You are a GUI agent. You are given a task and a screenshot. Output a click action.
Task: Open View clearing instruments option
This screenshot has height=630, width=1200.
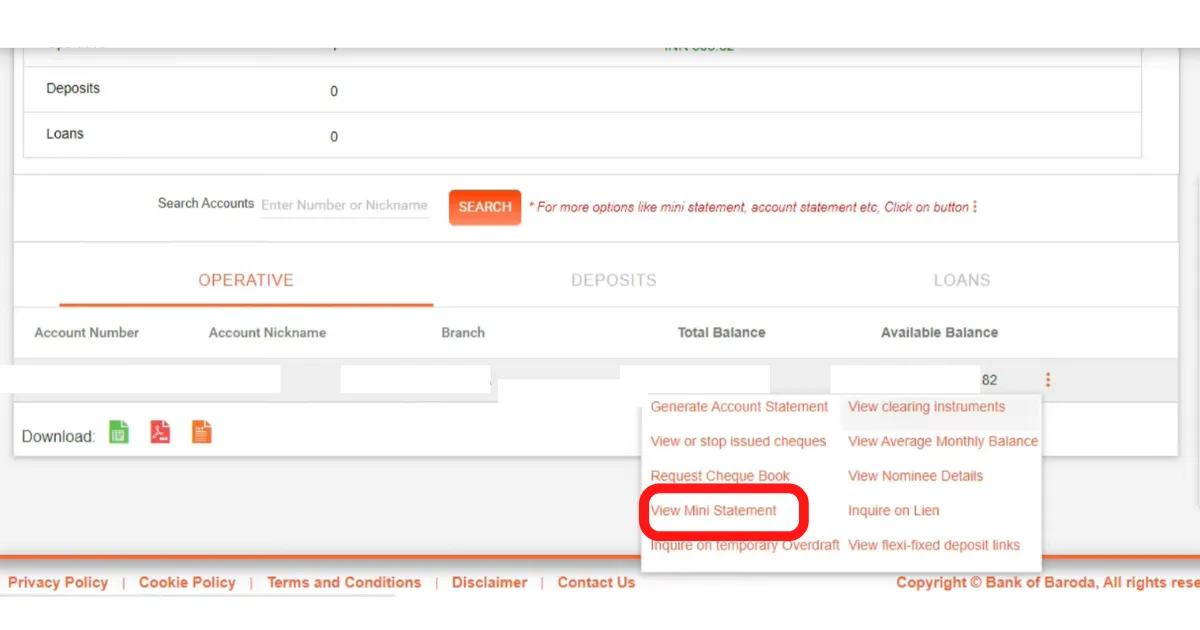pyautogui.click(x=926, y=407)
